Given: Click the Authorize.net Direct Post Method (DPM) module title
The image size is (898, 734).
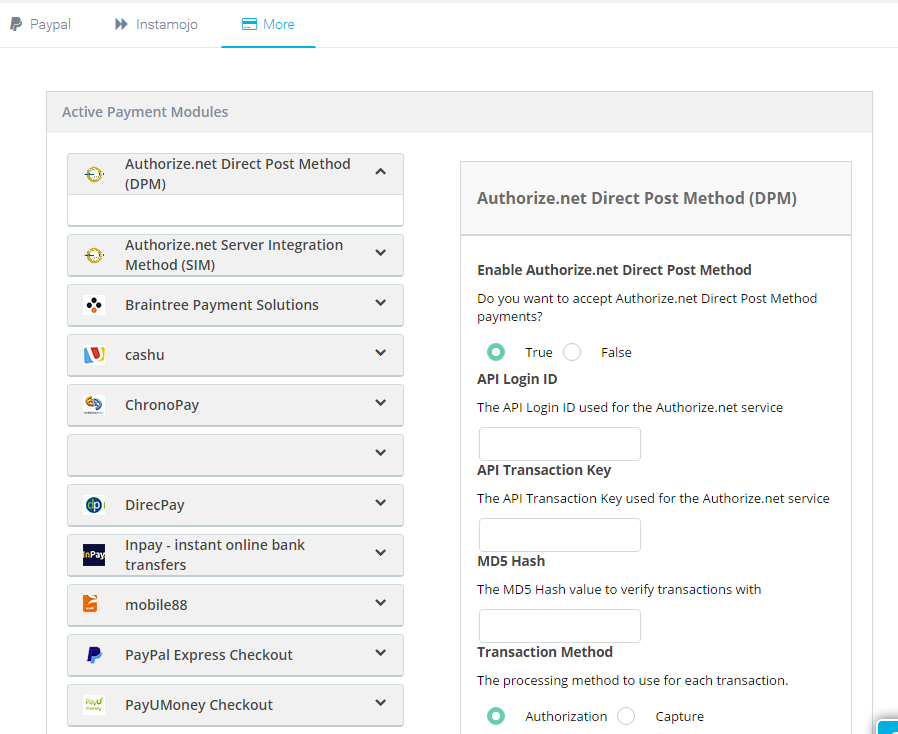Looking at the screenshot, I should (x=238, y=174).
